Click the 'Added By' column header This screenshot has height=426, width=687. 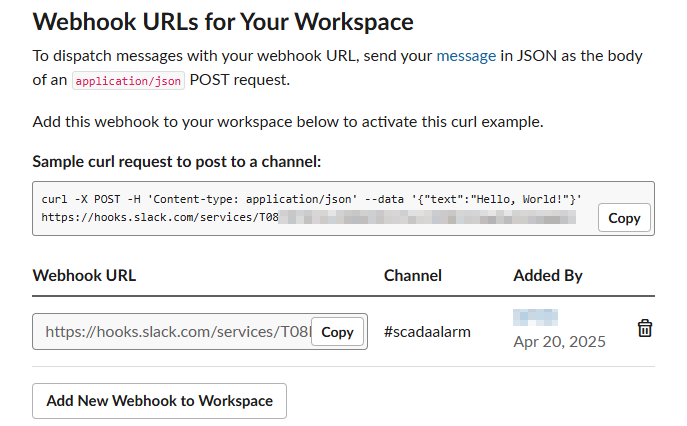[x=548, y=275]
